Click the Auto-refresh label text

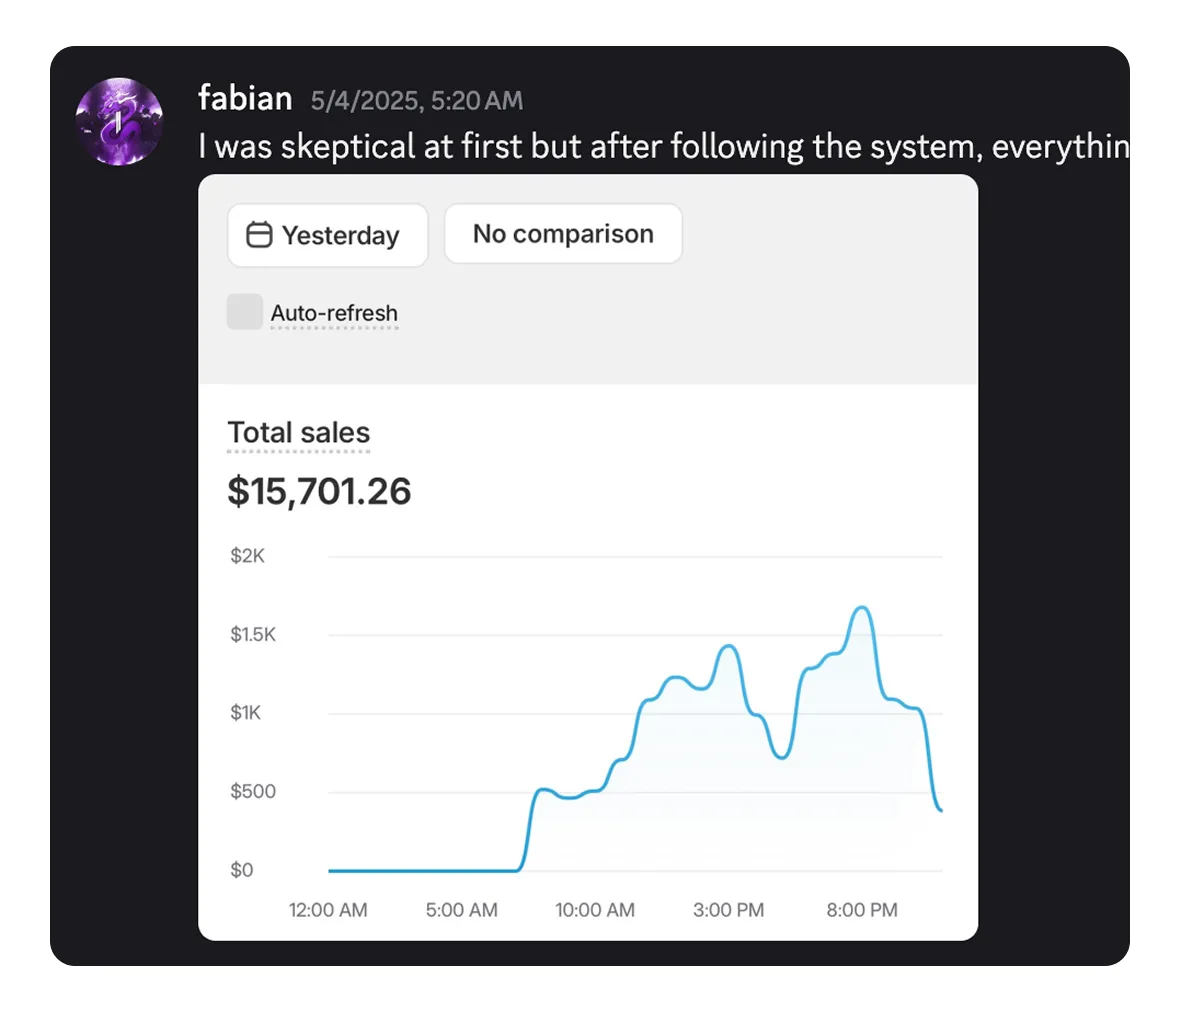click(x=334, y=313)
